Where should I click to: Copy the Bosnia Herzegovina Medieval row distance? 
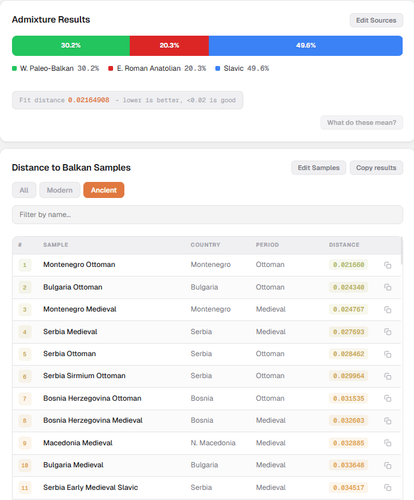[387, 421]
